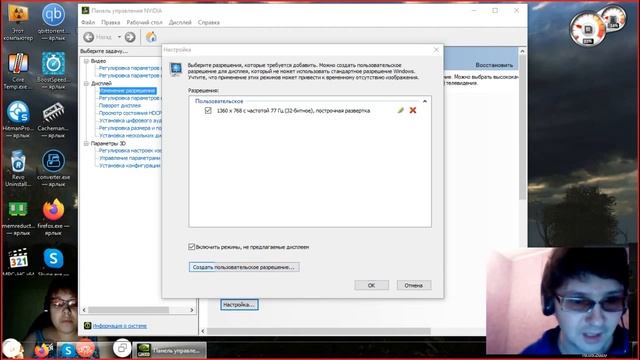Click the OK button in dialog

(x=371, y=285)
